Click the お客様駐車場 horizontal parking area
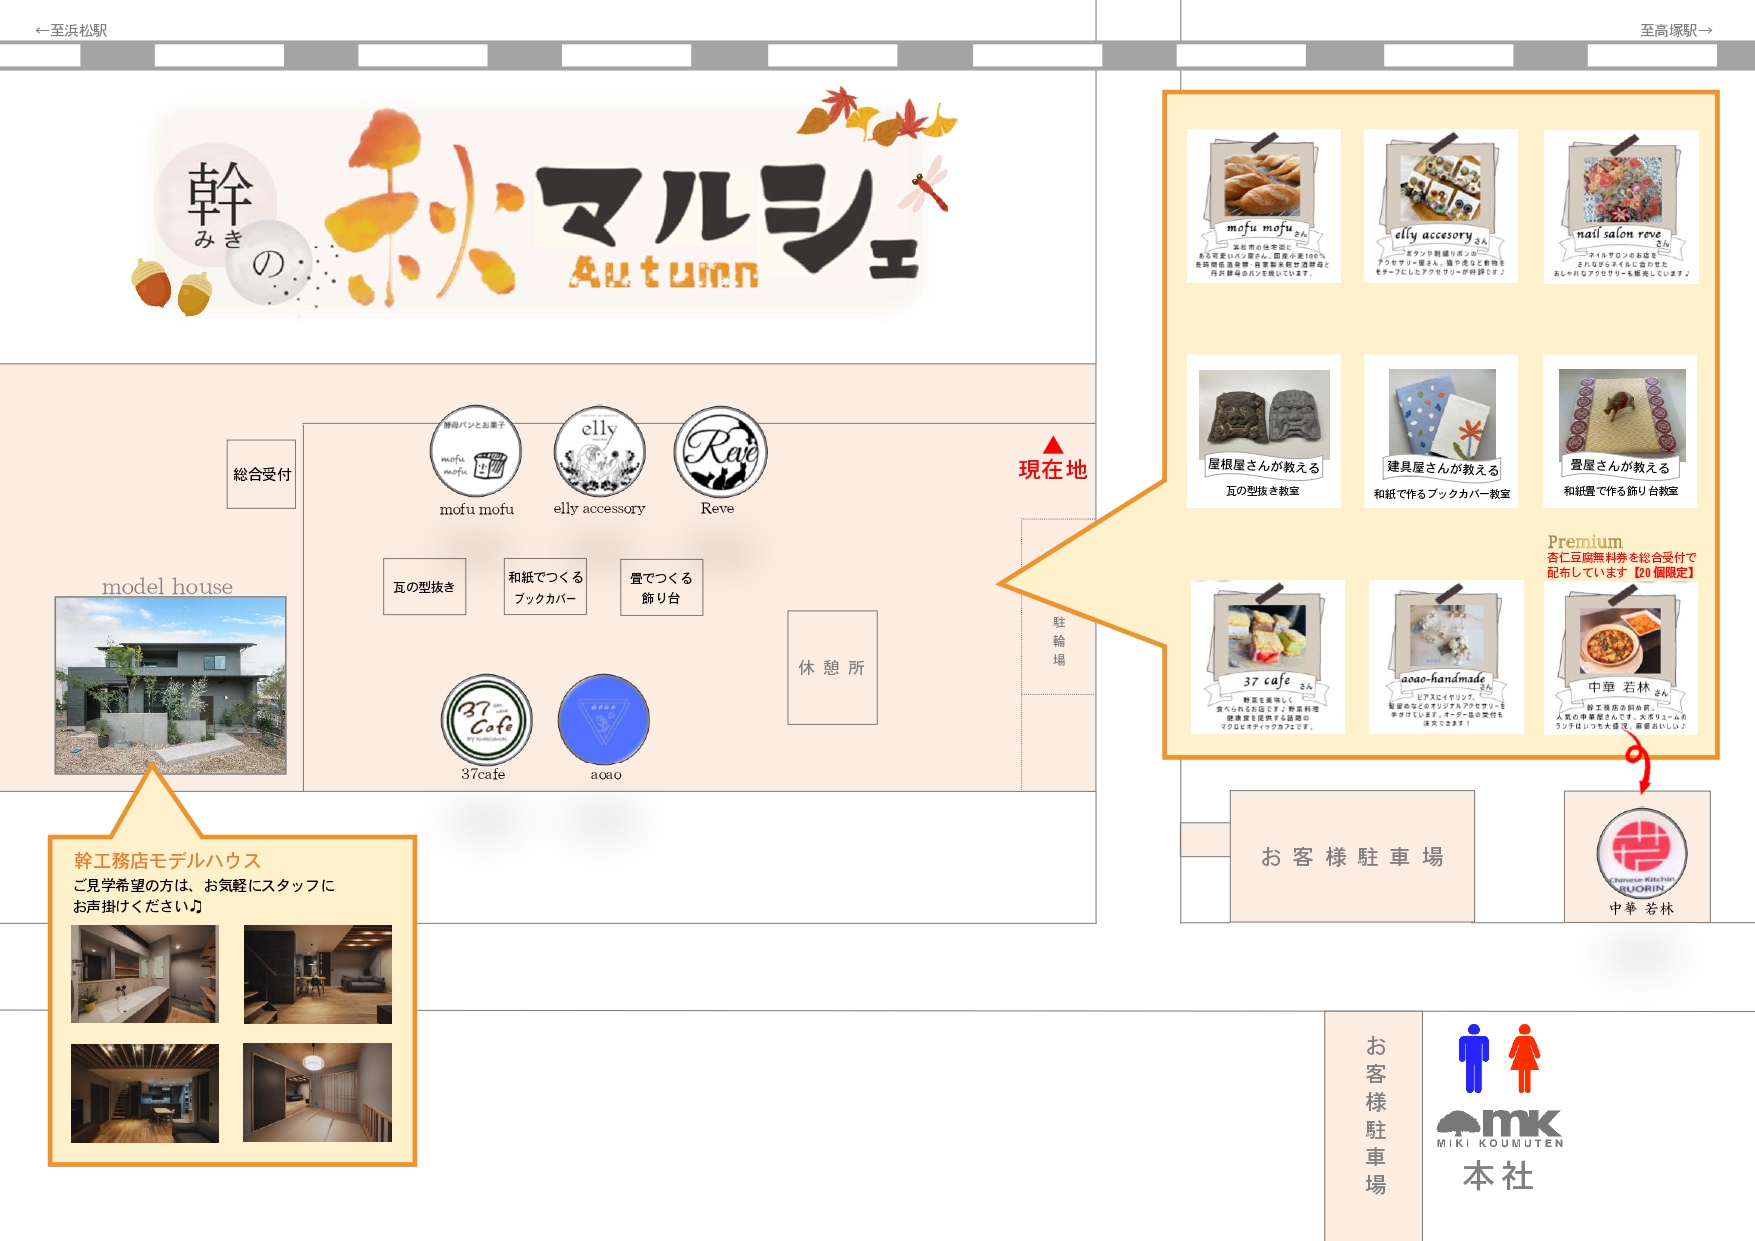 coord(1351,856)
